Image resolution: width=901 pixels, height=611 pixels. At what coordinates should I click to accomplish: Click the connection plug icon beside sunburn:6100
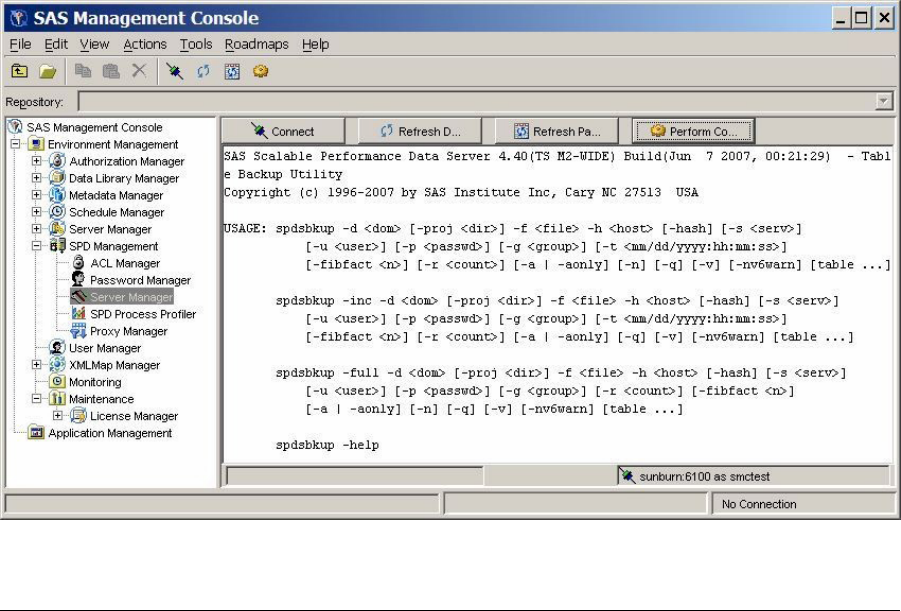pyautogui.click(x=627, y=476)
